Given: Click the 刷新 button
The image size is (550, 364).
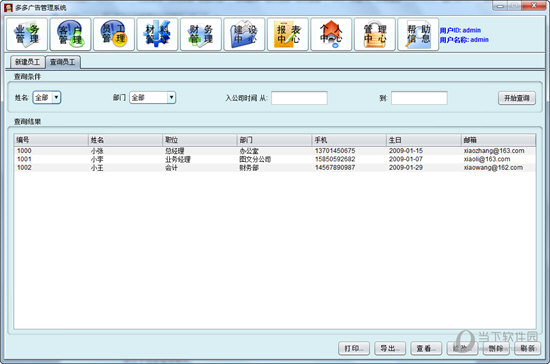Looking at the screenshot, I should coord(527,348).
